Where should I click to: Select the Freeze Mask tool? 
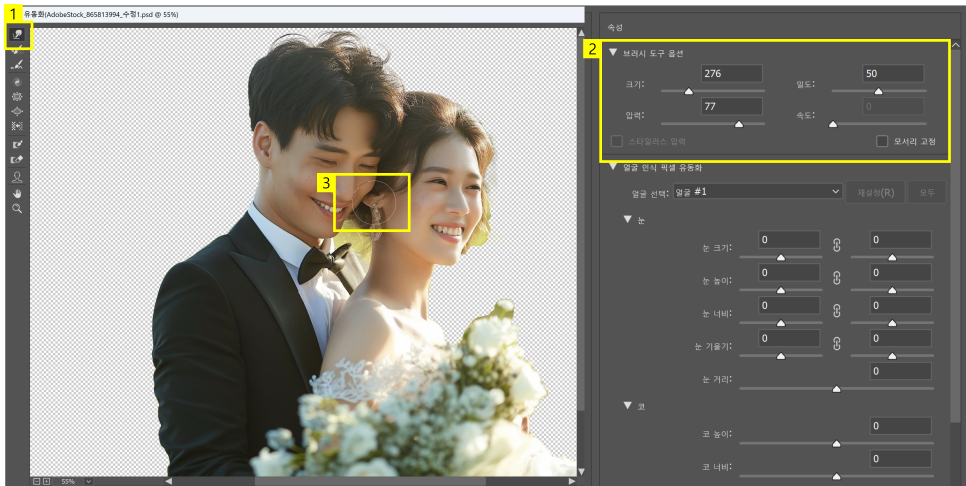click(x=17, y=144)
